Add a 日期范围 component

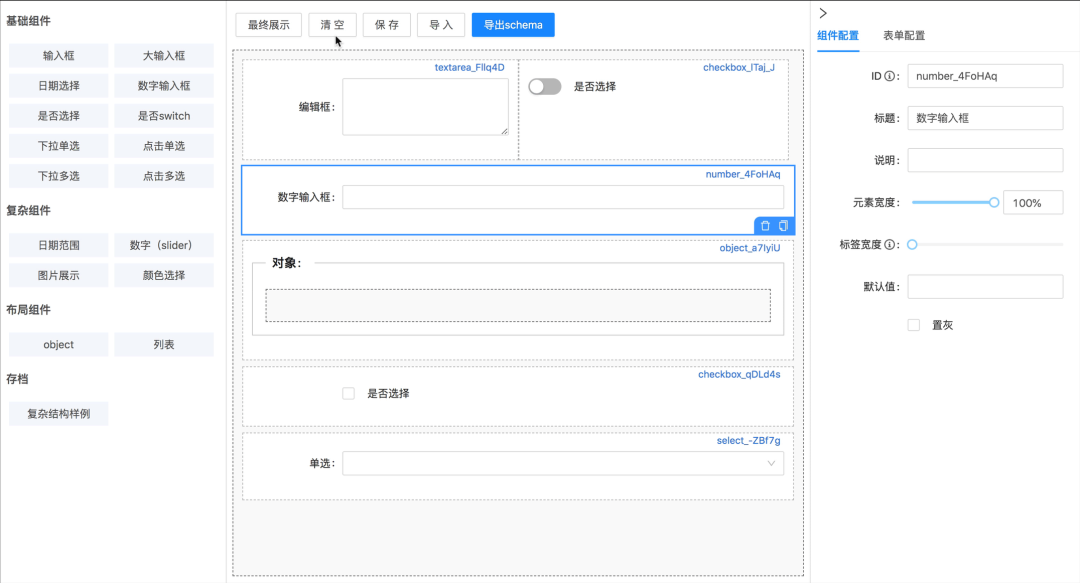coord(59,245)
